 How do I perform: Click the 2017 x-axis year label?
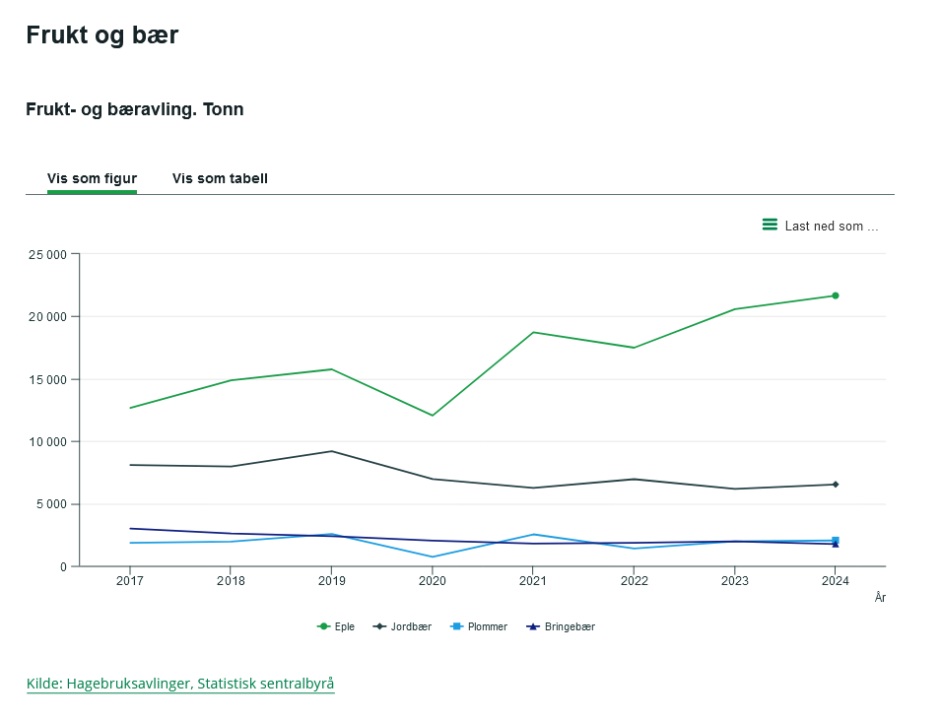(x=129, y=580)
